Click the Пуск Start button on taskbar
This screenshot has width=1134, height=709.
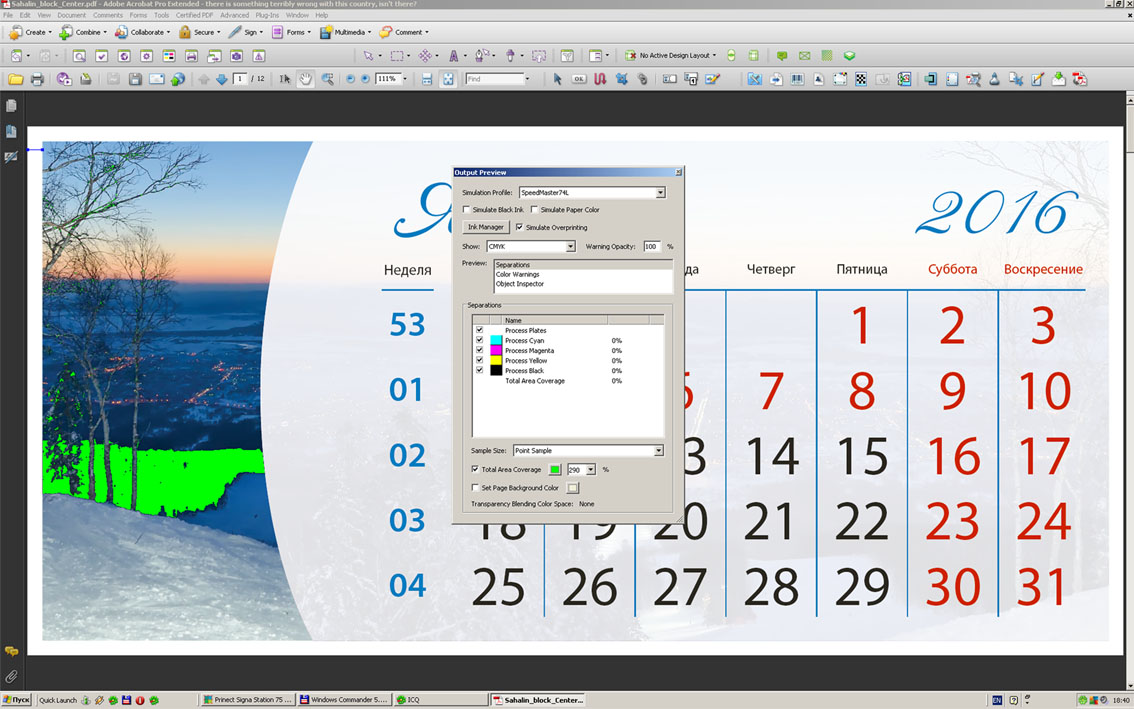(16, 700)
